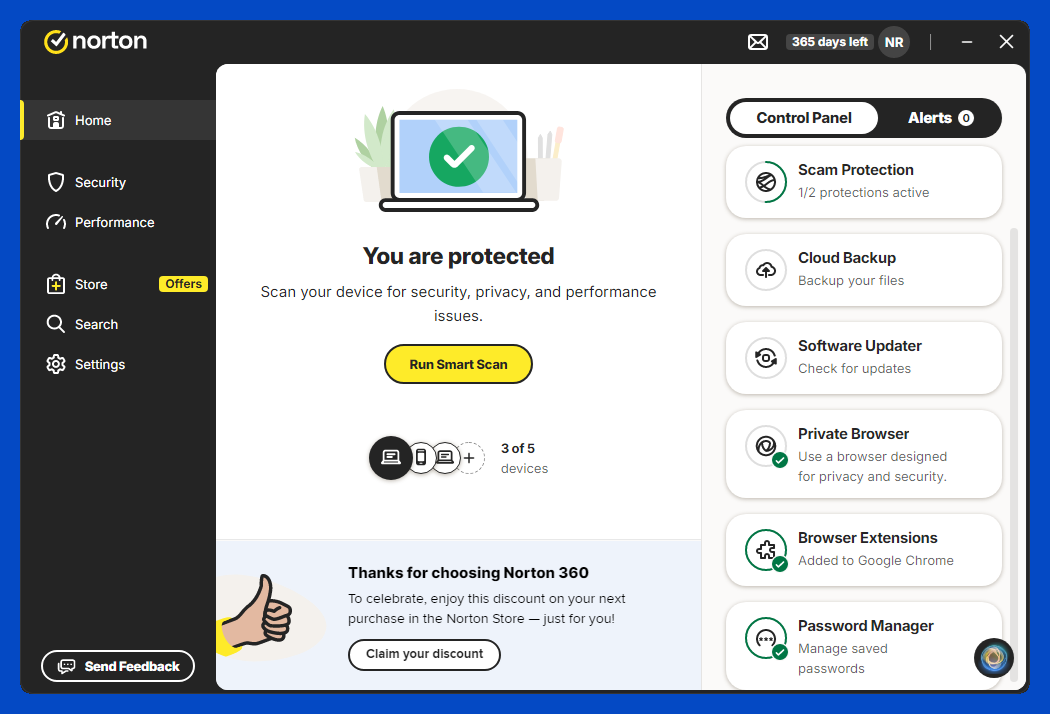This screenshot has width=1050, height=714.
Task: Select the current laptop device icon
Action: (390, 457)
